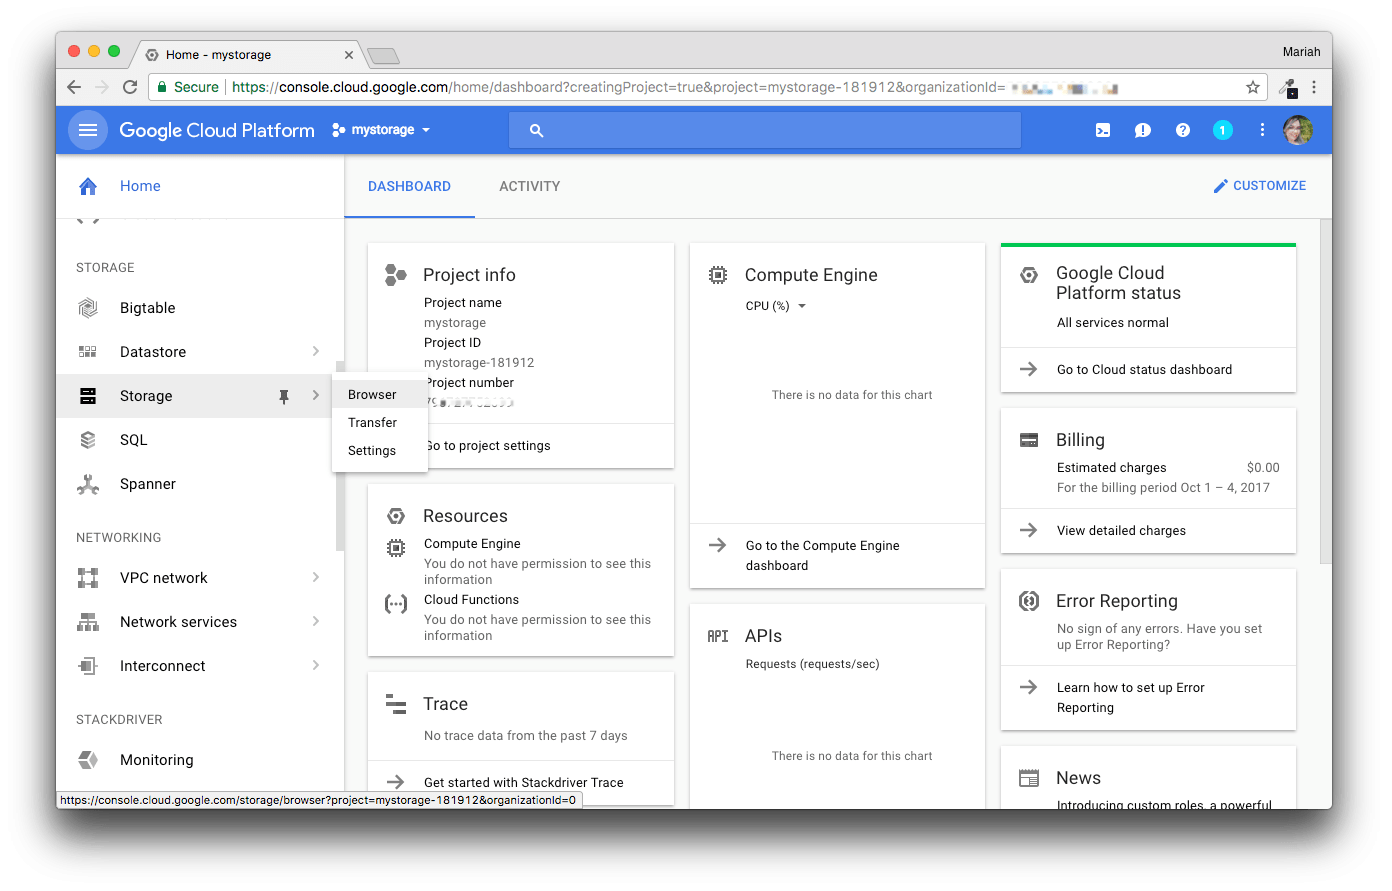Open SQL from the sidebar
The width and height of the screenshot is (1392, 891).
(x=131, y=439)
